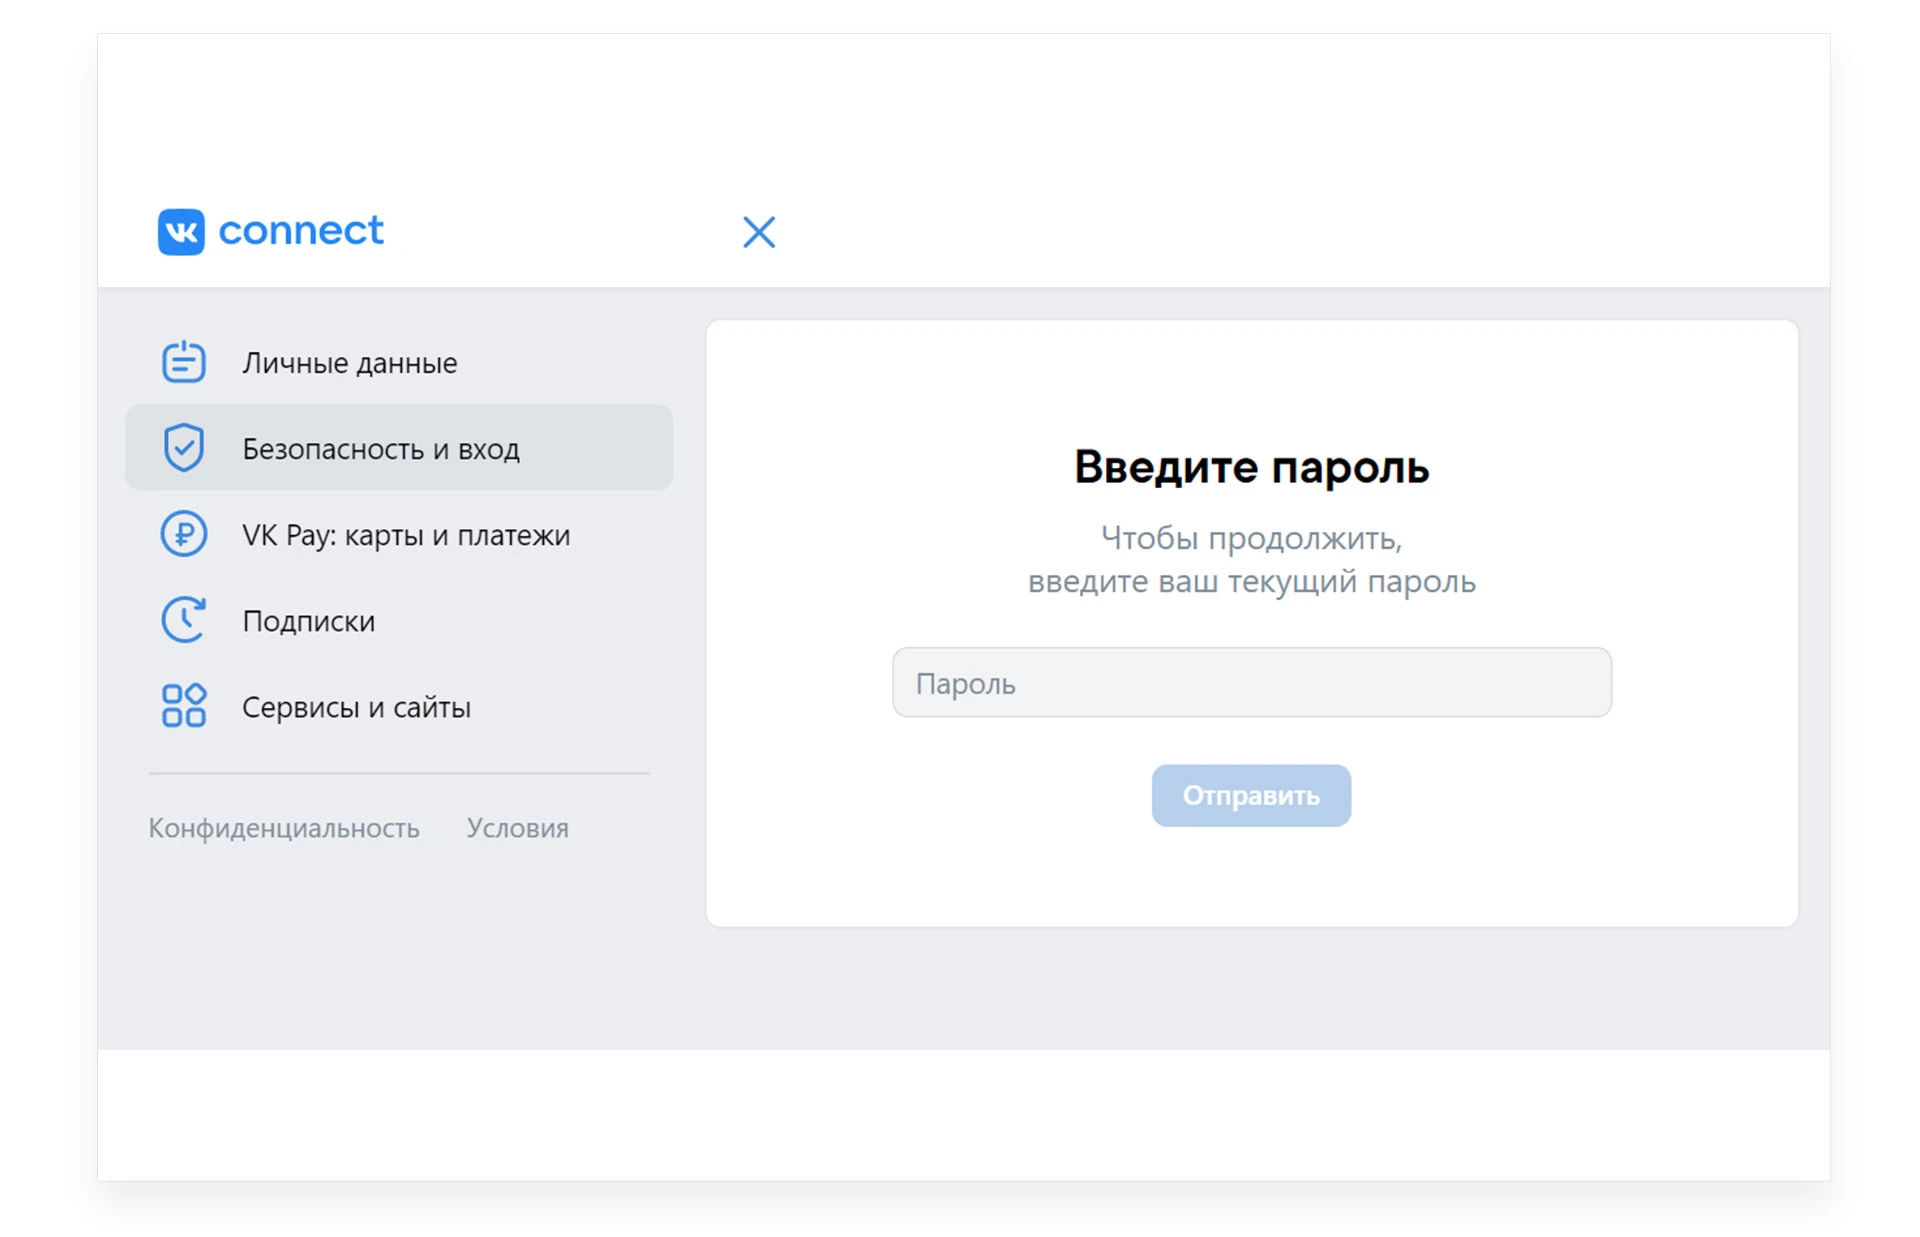1920x1237 pixels.
Task: Click the Введите пароль heading
Action: click(x=1252, y=467)
